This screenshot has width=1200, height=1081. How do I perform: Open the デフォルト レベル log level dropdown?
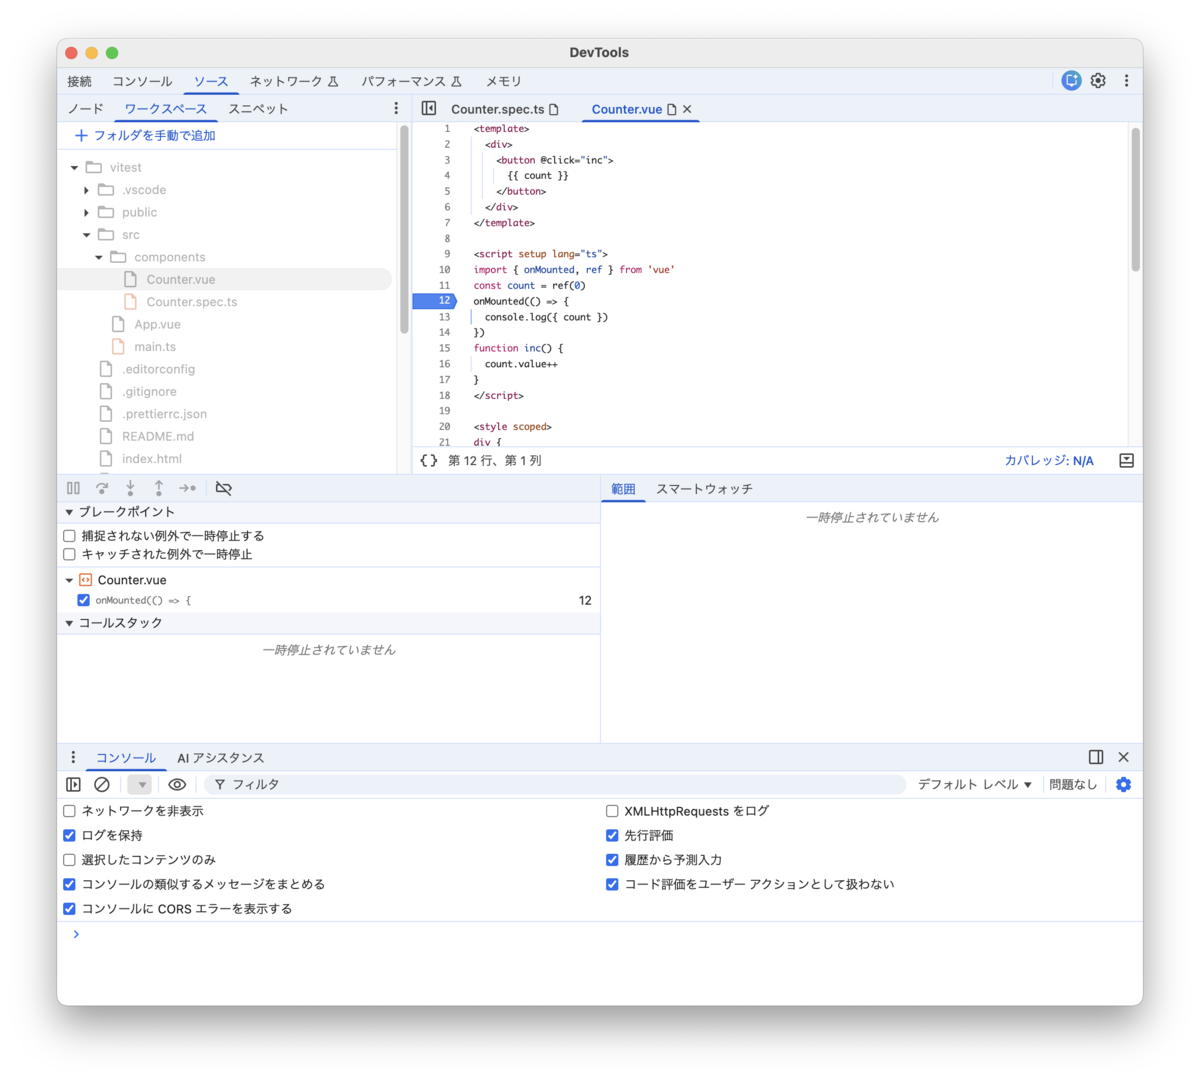pyautogui.click(x=975, y=785)
